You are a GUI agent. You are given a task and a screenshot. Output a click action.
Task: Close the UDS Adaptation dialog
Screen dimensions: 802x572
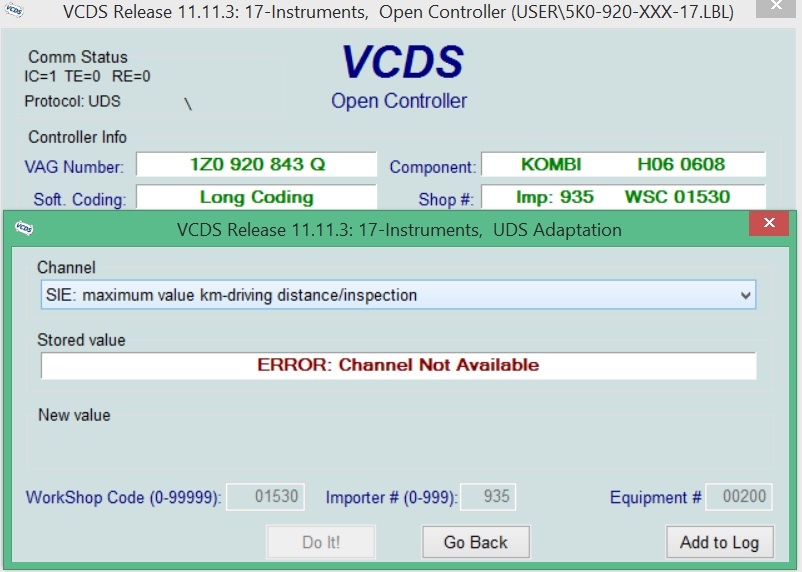tap(769, 223)
